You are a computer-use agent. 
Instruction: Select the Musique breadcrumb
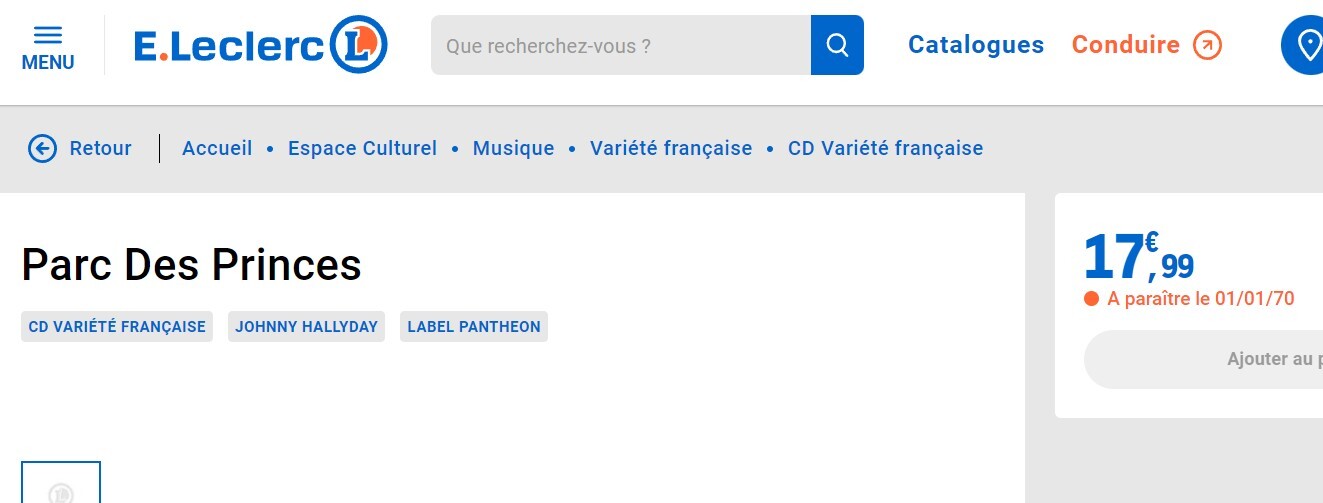coord(513,149)
